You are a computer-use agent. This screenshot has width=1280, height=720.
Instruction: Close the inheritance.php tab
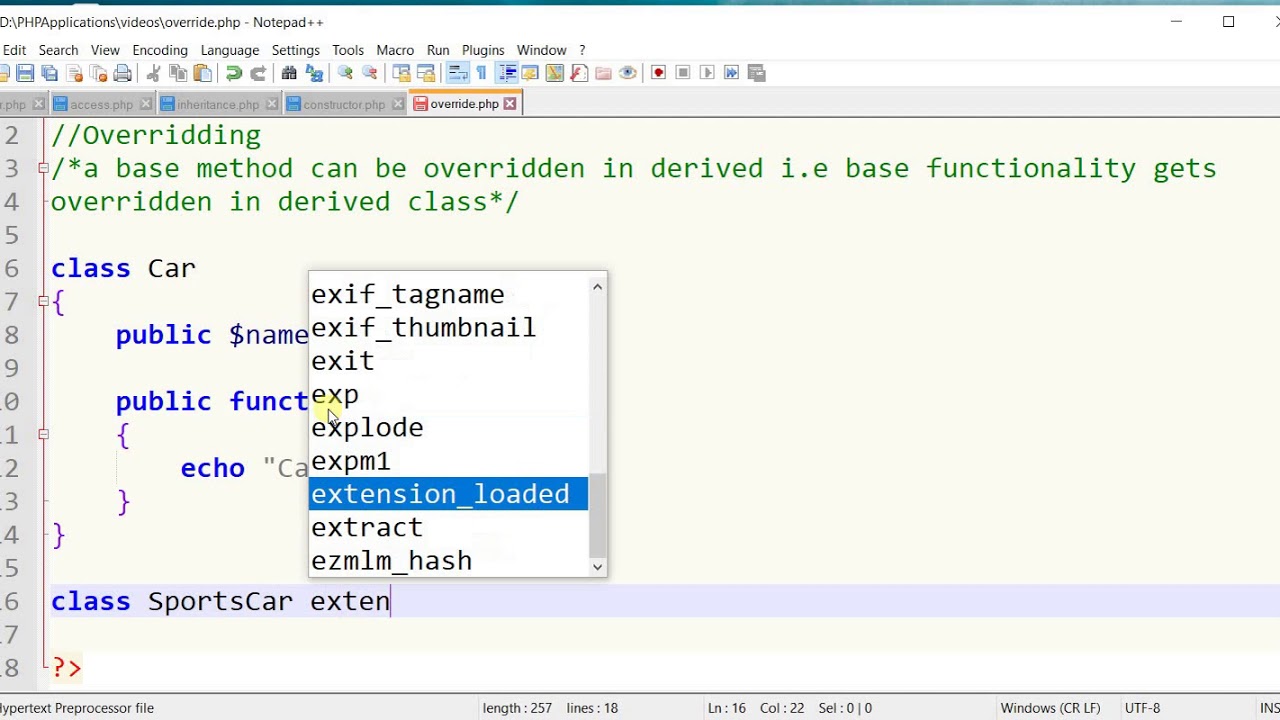coord(272,104)
